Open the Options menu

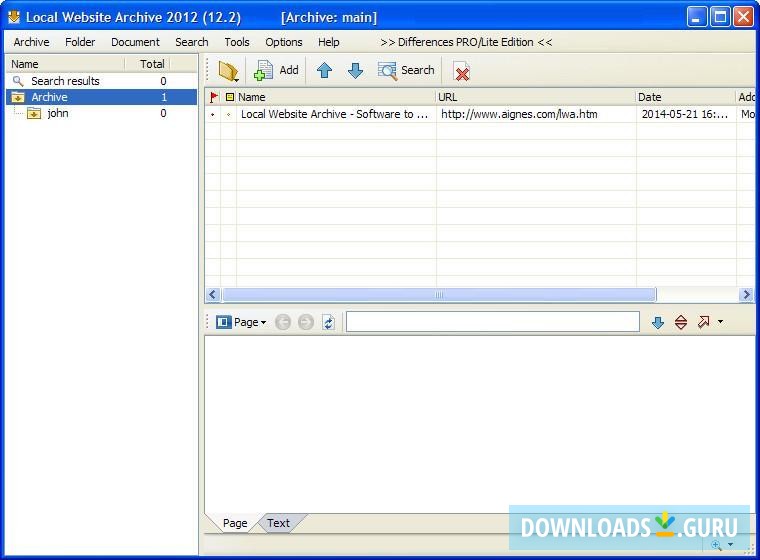[x=284, y=42]
